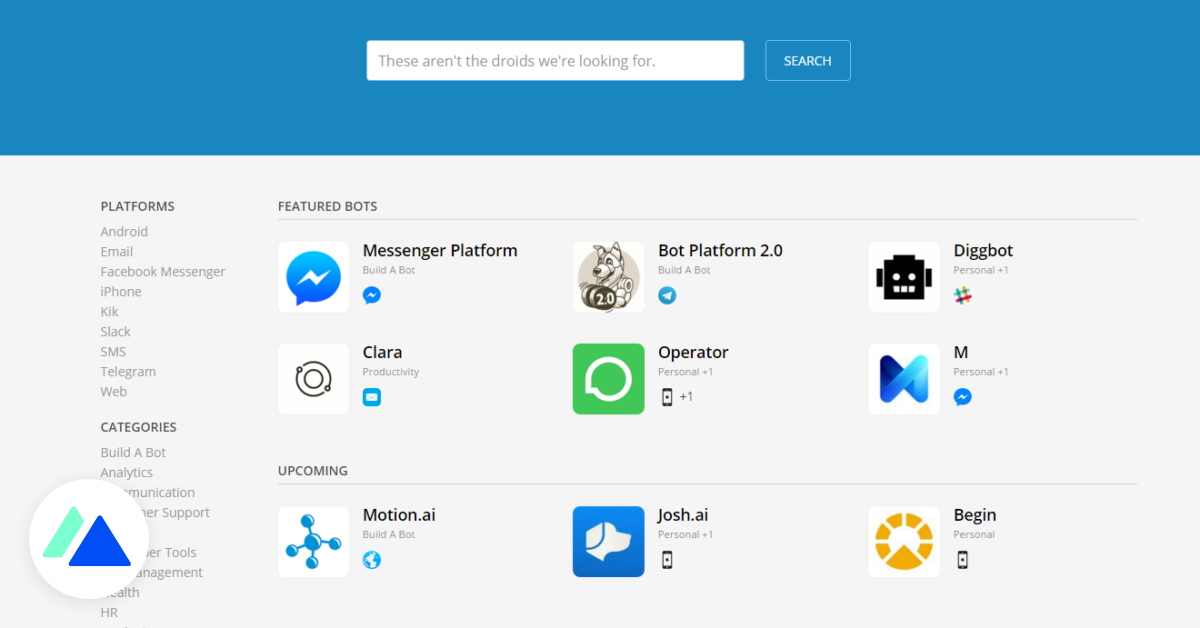Screen dimensions: 1200x628
Task: Click the green Operator chat icon
Action: [x=608, y=378]
